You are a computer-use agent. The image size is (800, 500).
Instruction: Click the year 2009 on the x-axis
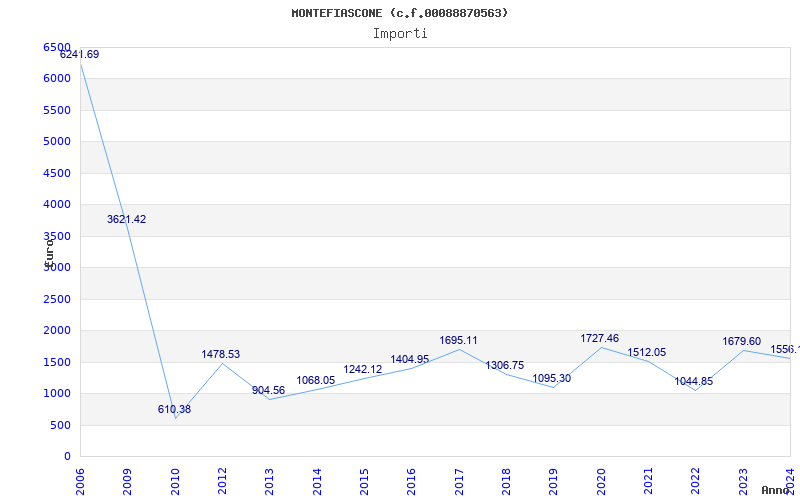128,482
